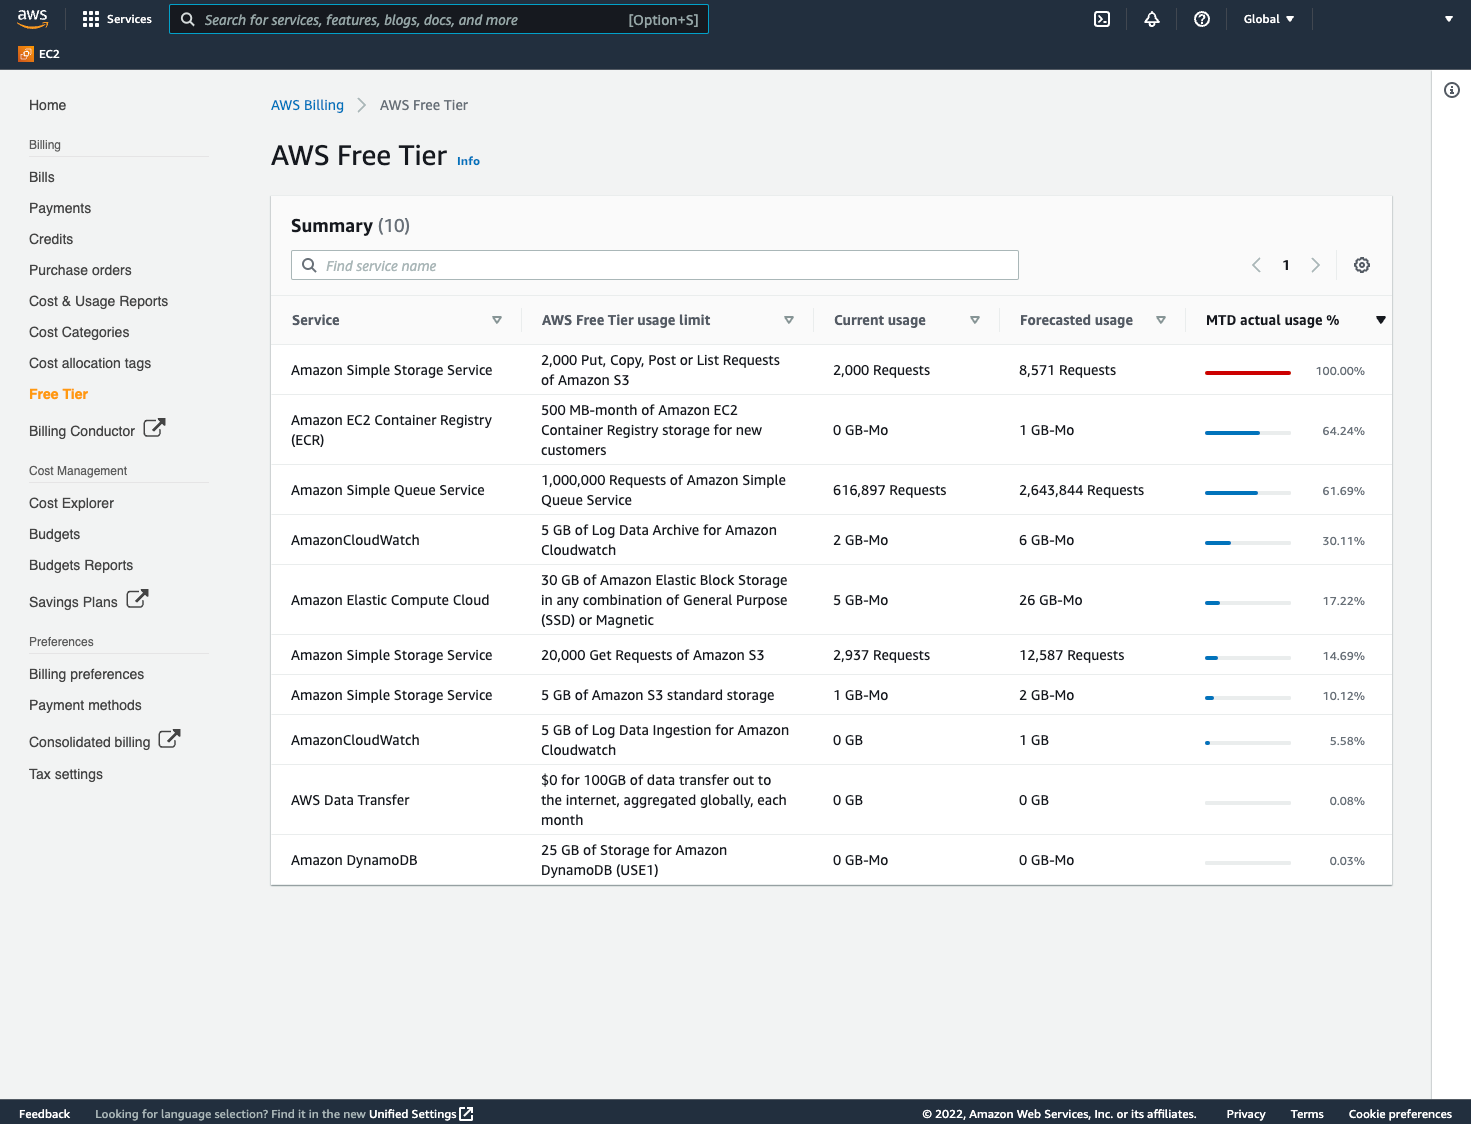Select Budgets in the sidebar
Screen dimensions: 1471x1124
click(x=54, y=534)
